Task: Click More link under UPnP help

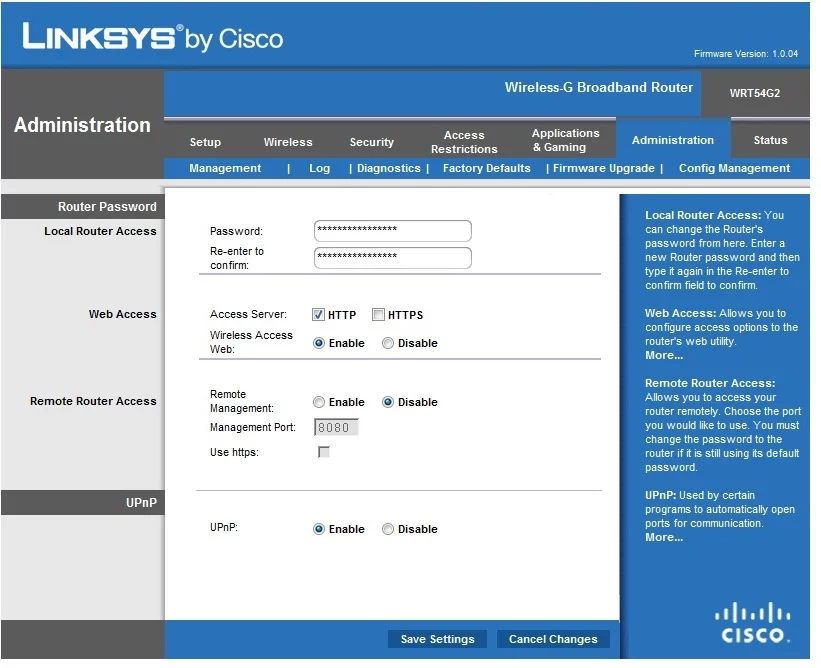Action: click(663, 537)
